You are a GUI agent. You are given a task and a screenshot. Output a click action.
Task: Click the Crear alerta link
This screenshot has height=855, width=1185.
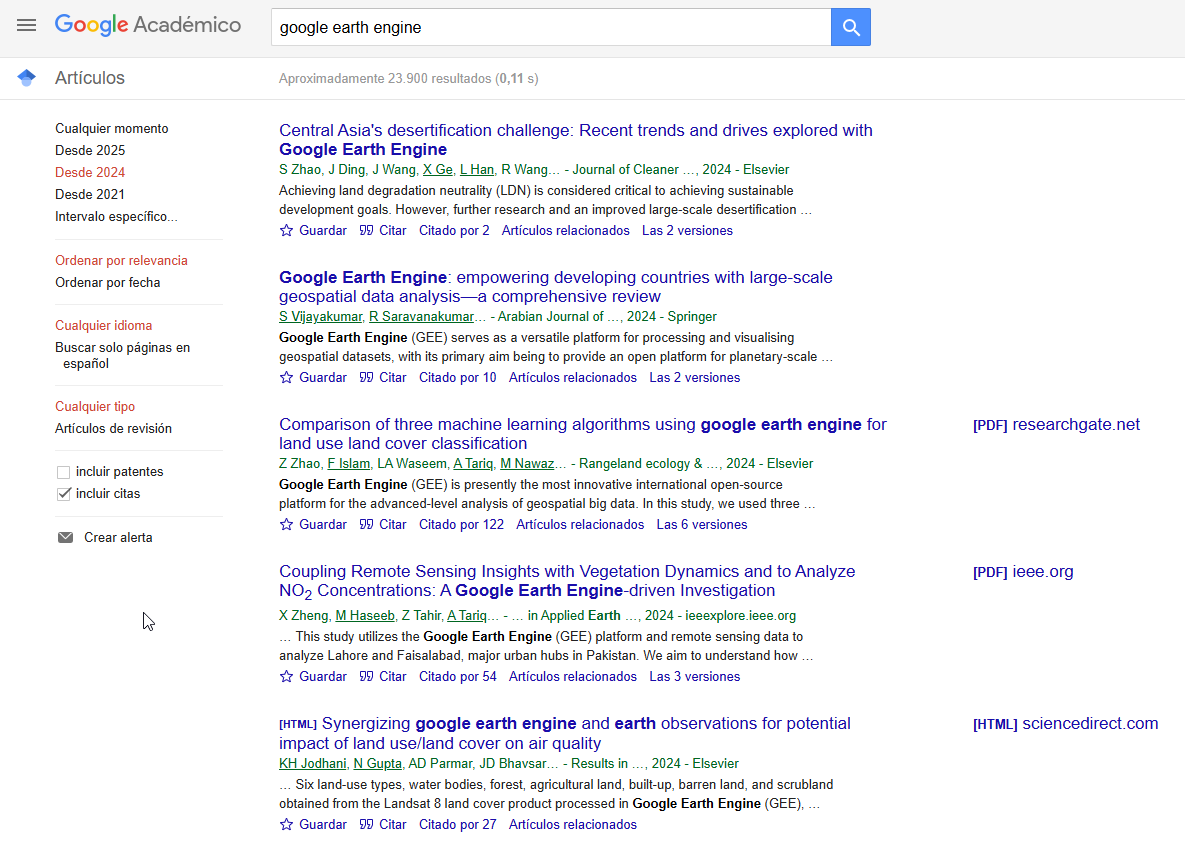[x=118, y=537]
